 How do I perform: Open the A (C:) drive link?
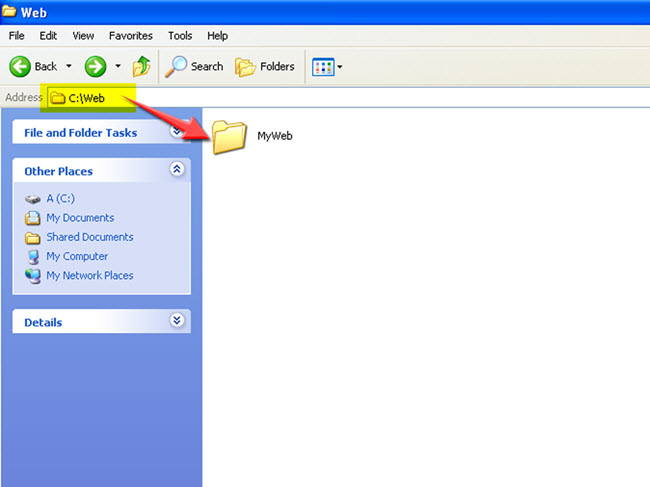point(61,199)
